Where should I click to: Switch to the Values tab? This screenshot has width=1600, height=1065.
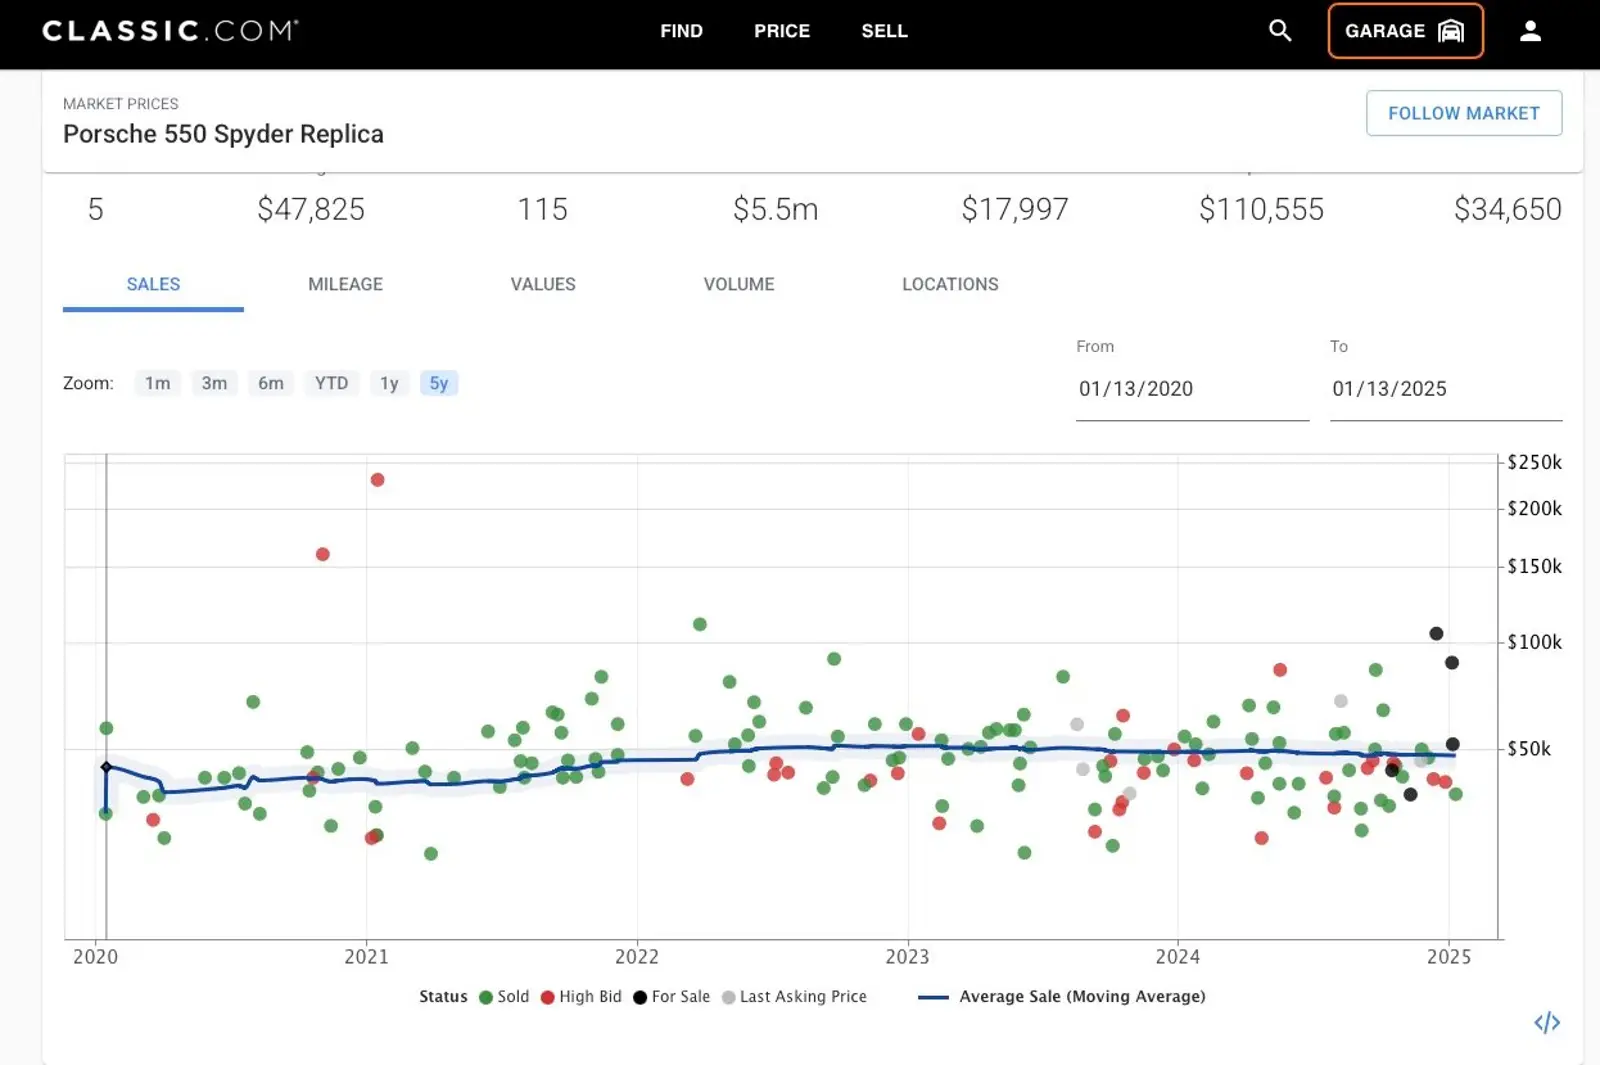click(x=543, y=284)
